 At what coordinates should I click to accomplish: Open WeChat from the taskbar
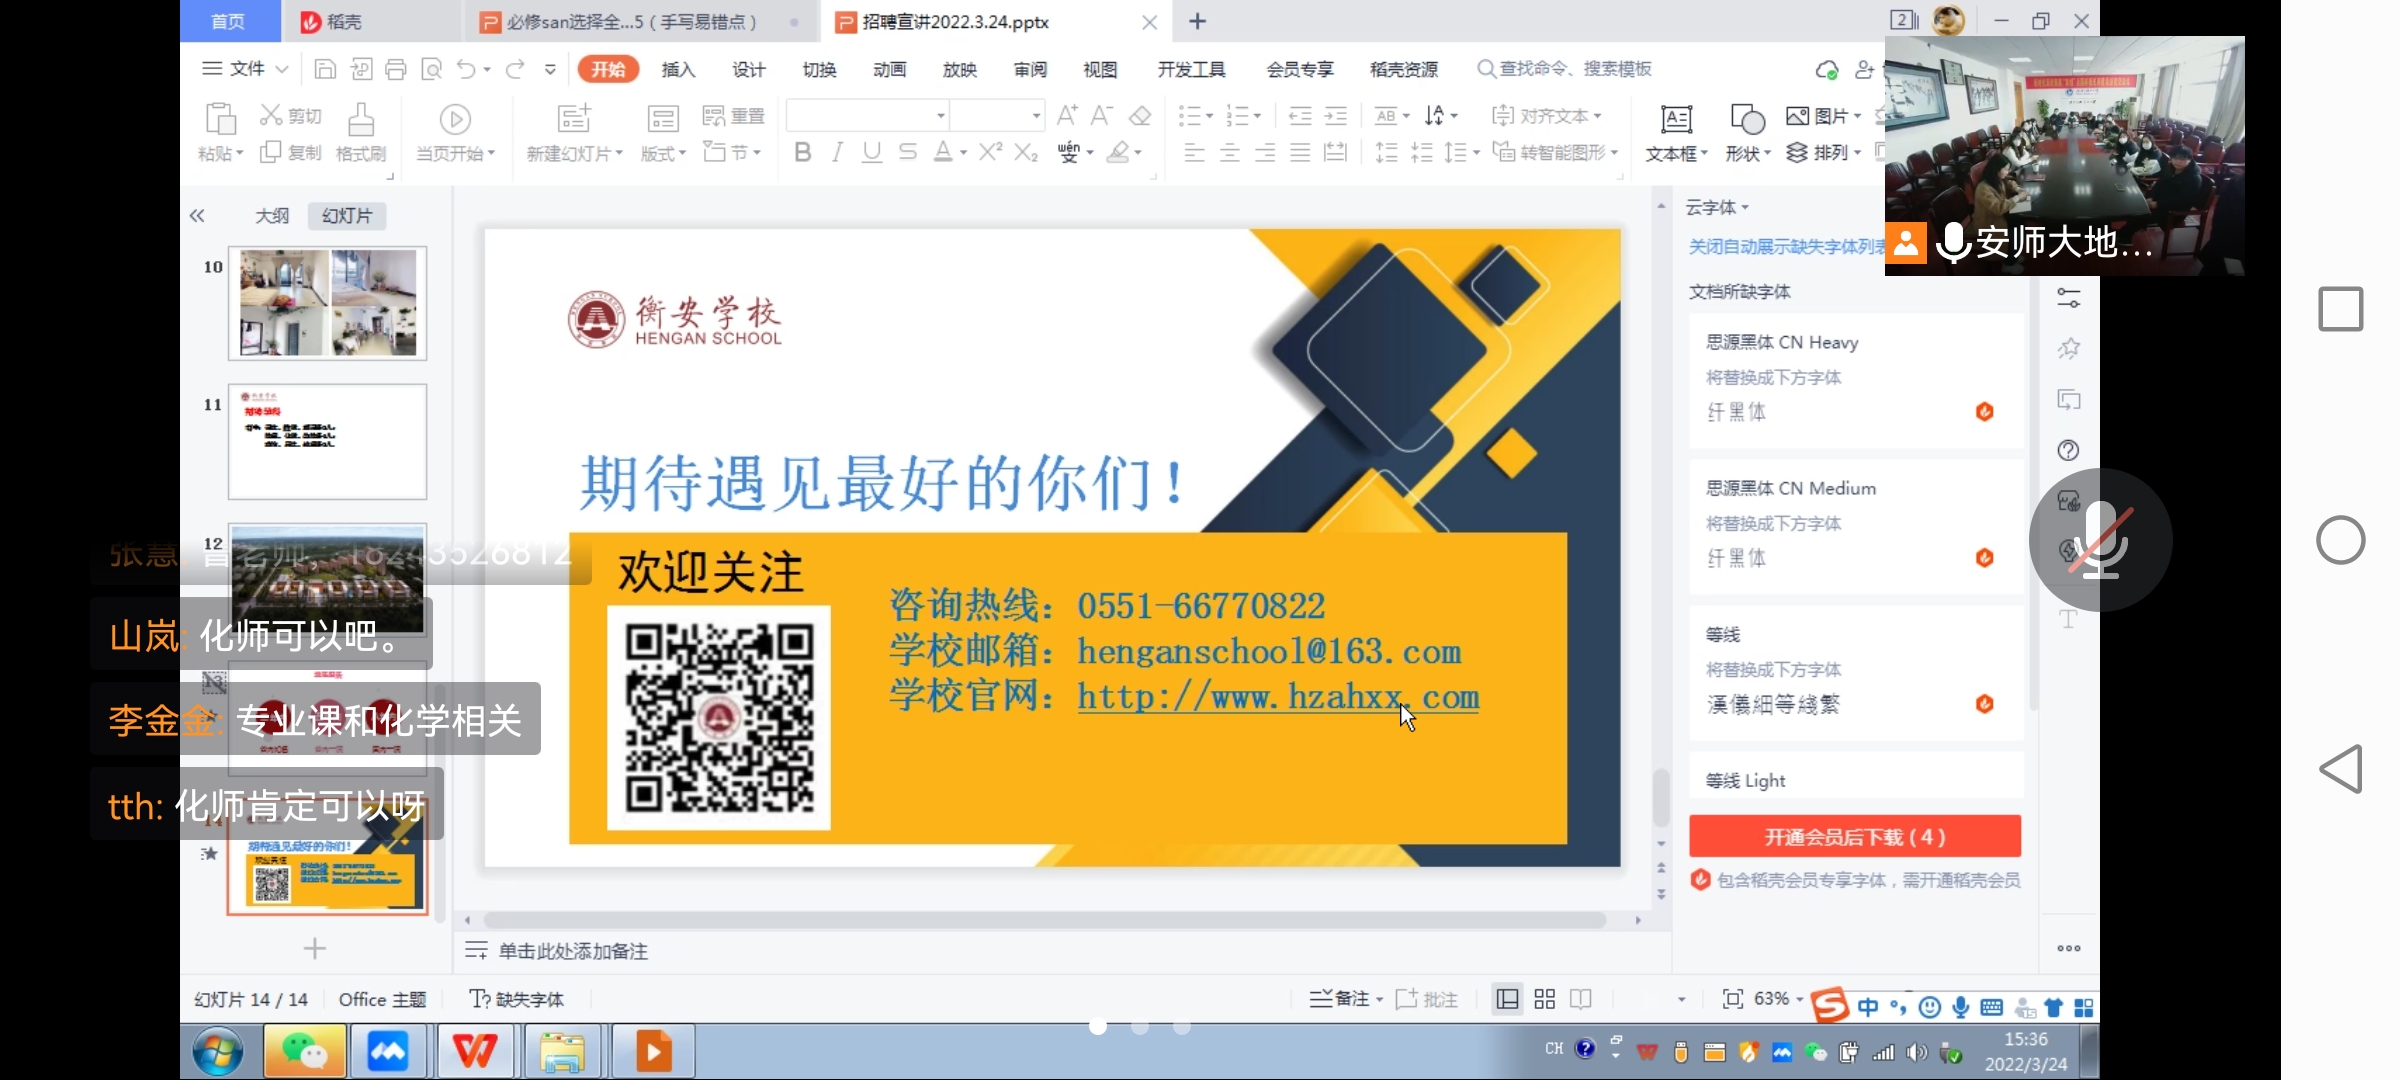tap(305, 1051)
